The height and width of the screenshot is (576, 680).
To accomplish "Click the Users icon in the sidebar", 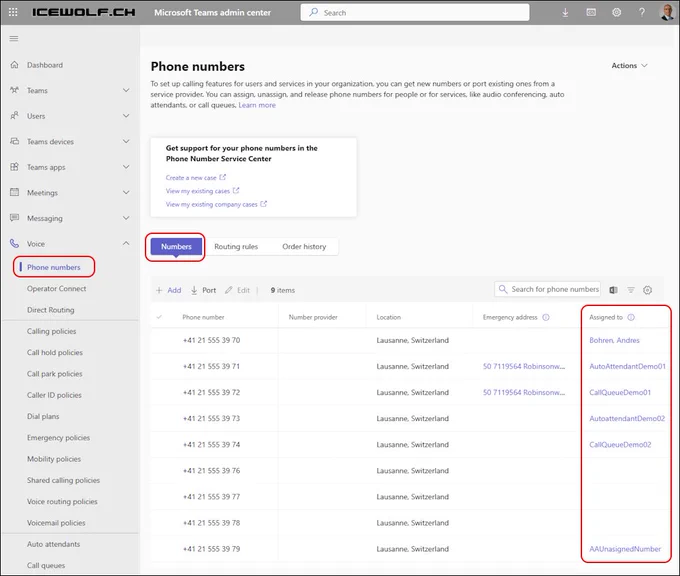I will point(14,116).
